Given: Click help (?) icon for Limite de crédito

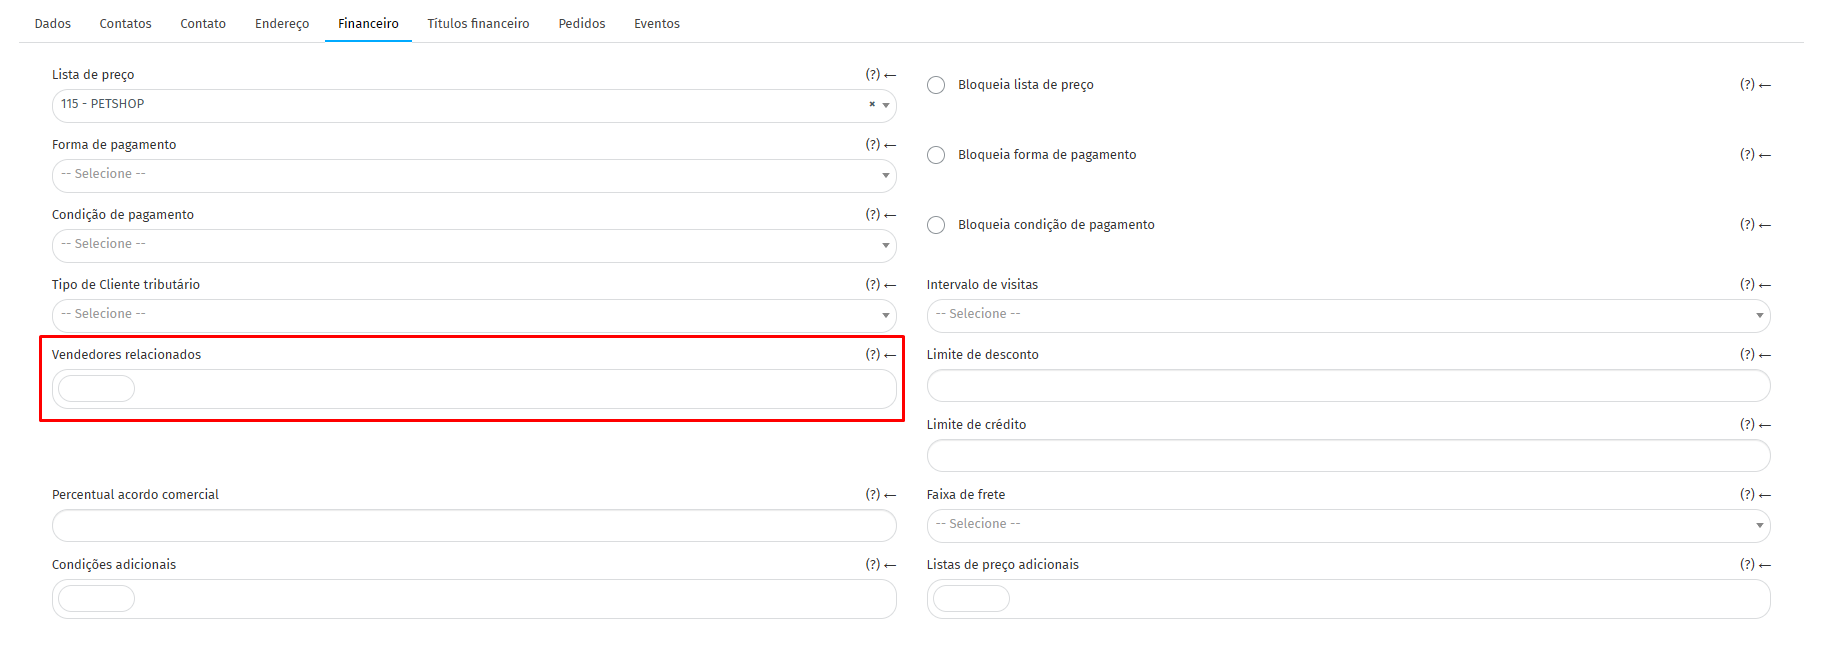Looking at the screenshot, I should pyautogui.click(x=1747, y=425).
